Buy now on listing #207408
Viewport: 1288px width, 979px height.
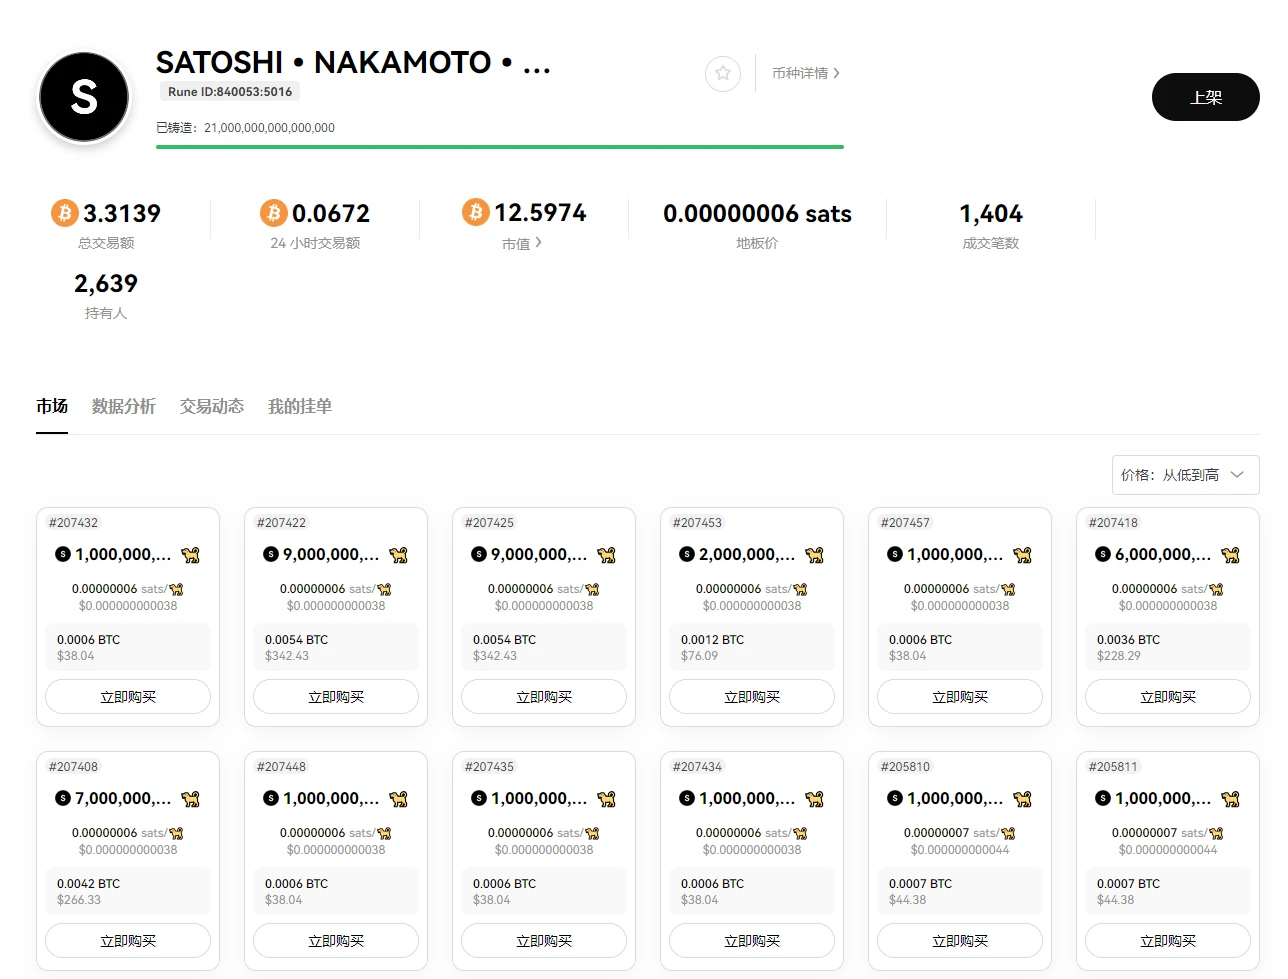(128, 941)
